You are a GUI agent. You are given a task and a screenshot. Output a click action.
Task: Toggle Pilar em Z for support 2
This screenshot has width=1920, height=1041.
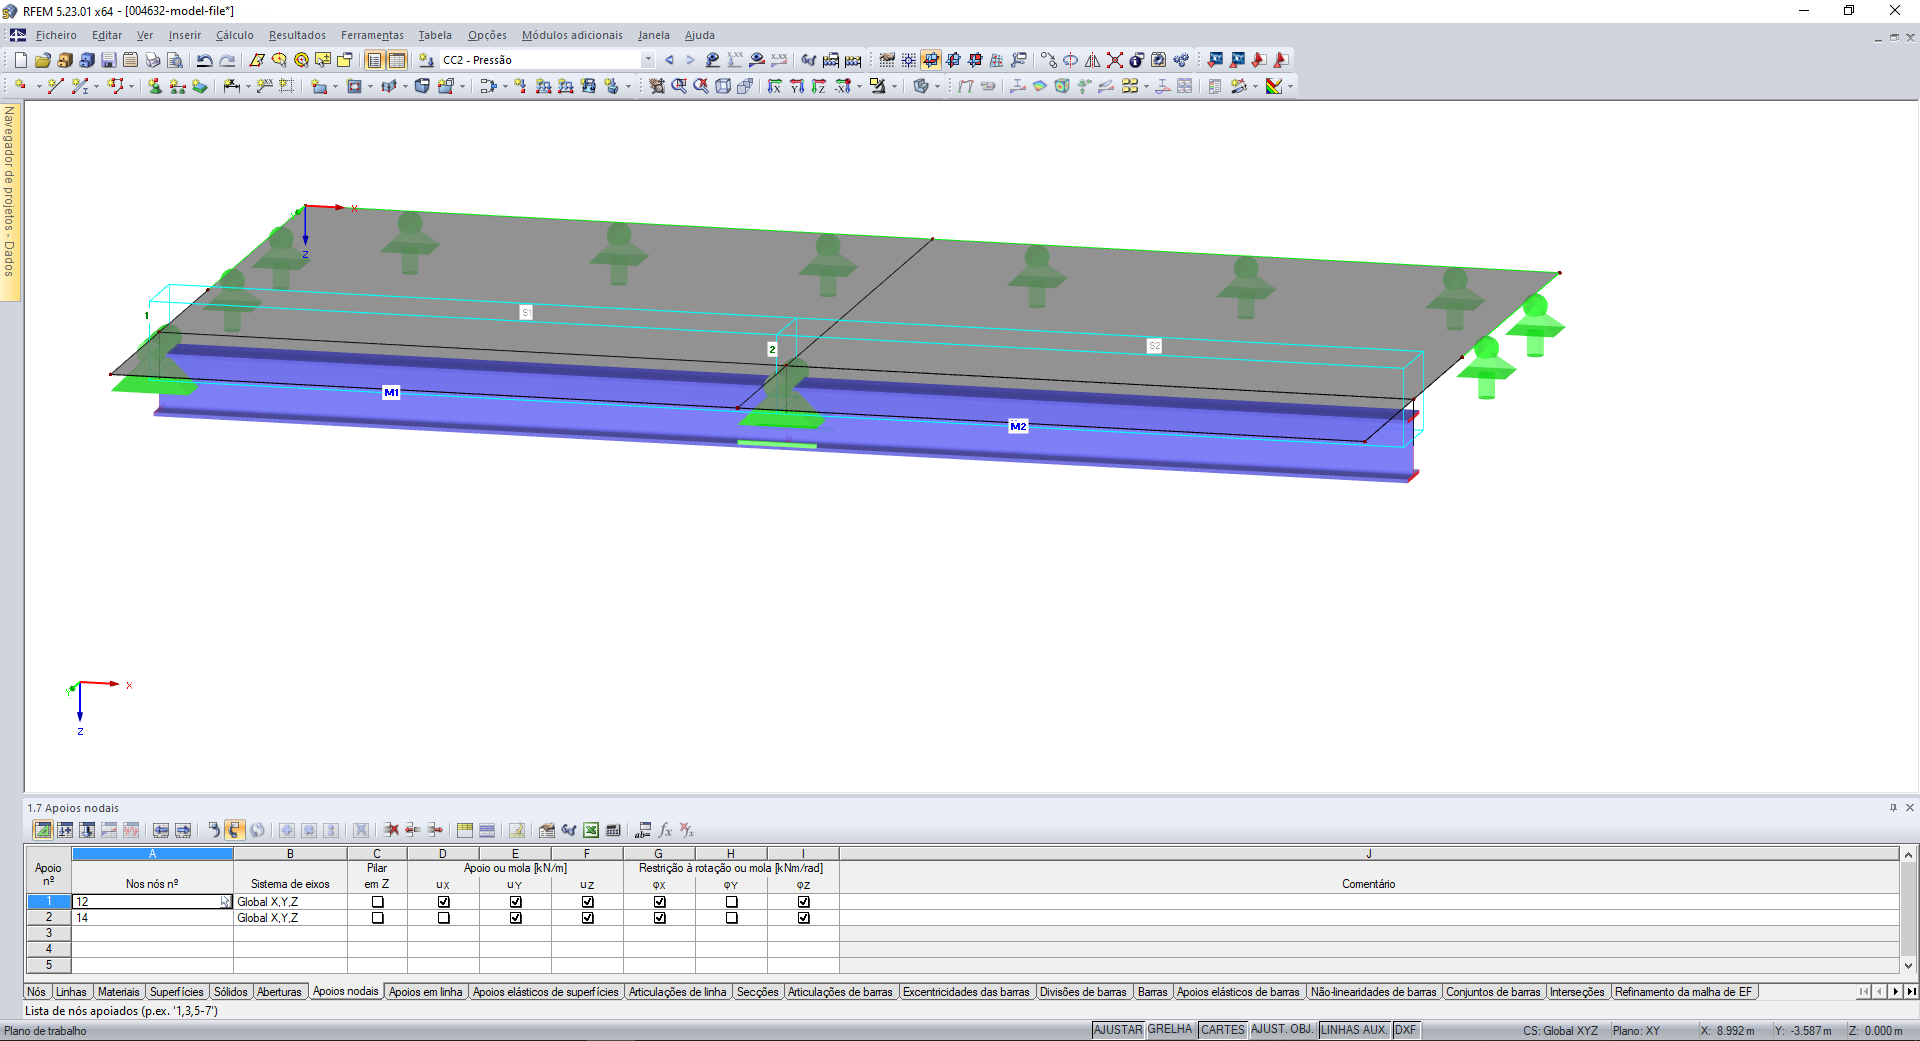click(x=377, y=918)
